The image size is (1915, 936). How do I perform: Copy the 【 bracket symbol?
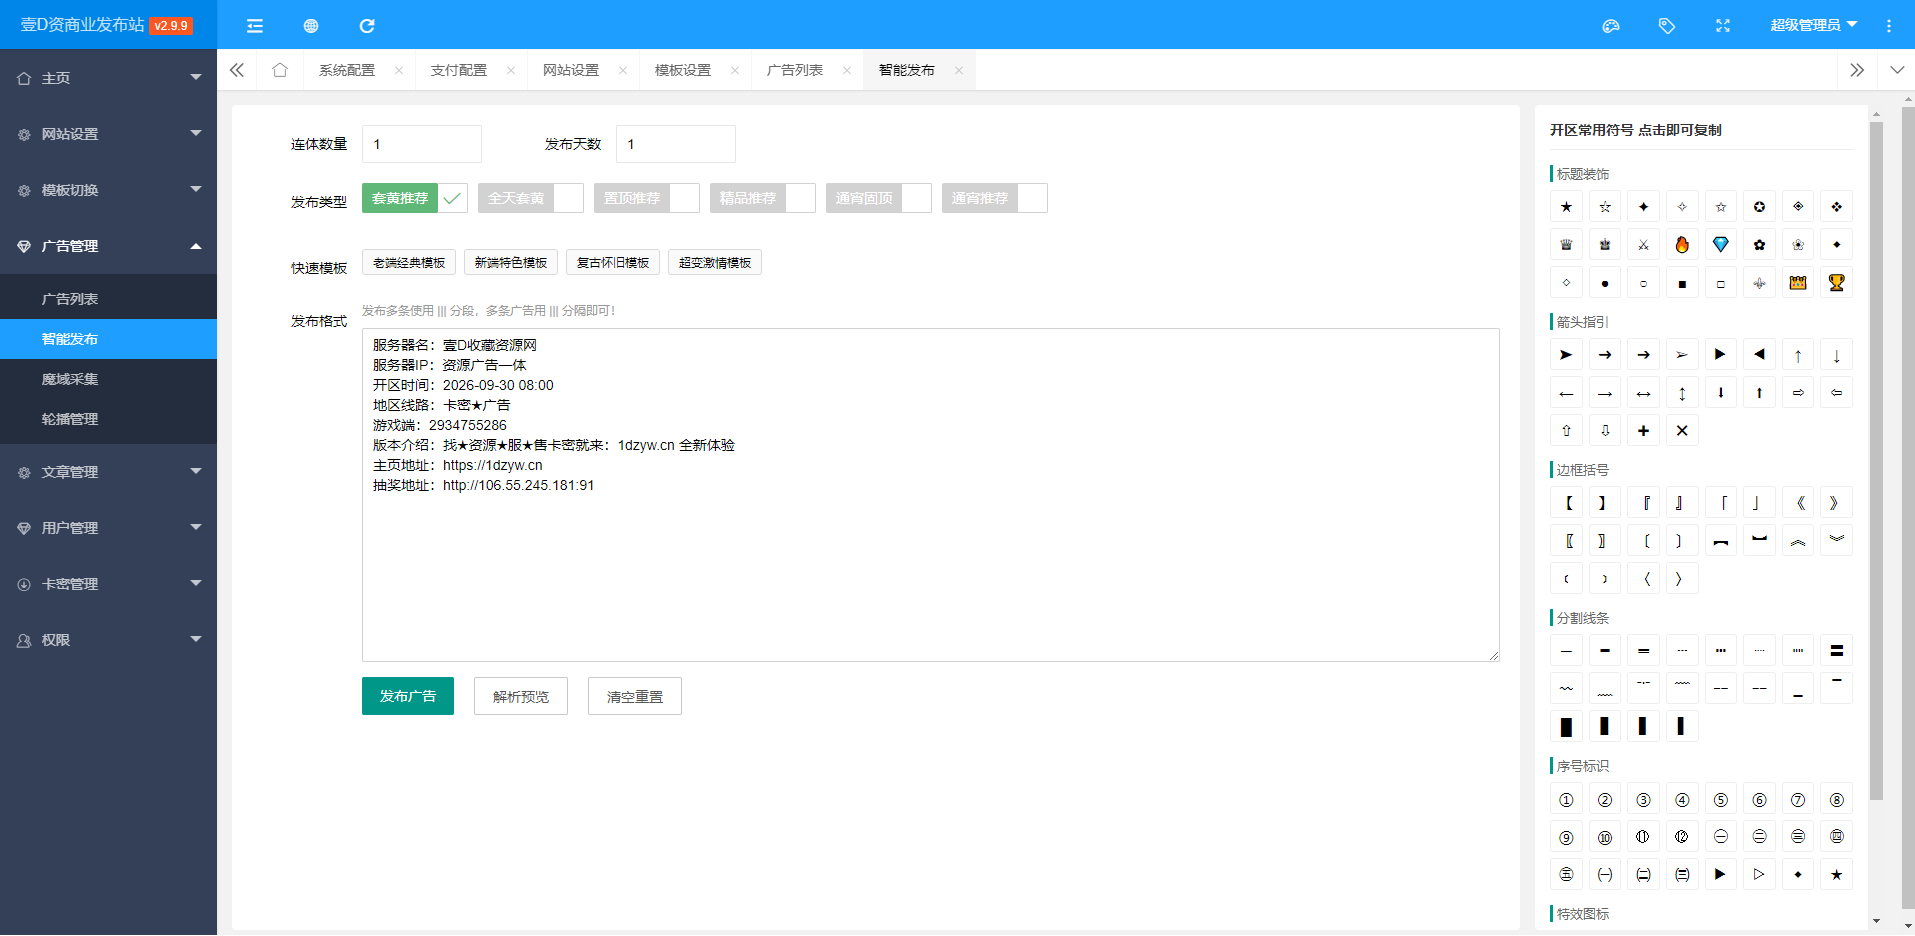click(1566, 503)
